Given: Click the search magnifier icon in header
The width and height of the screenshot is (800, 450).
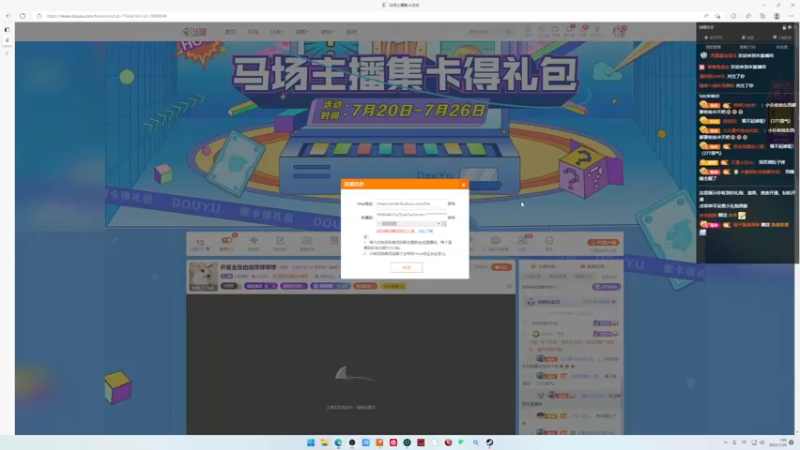Looking at the screenshot, I should [x=509, y=32].
